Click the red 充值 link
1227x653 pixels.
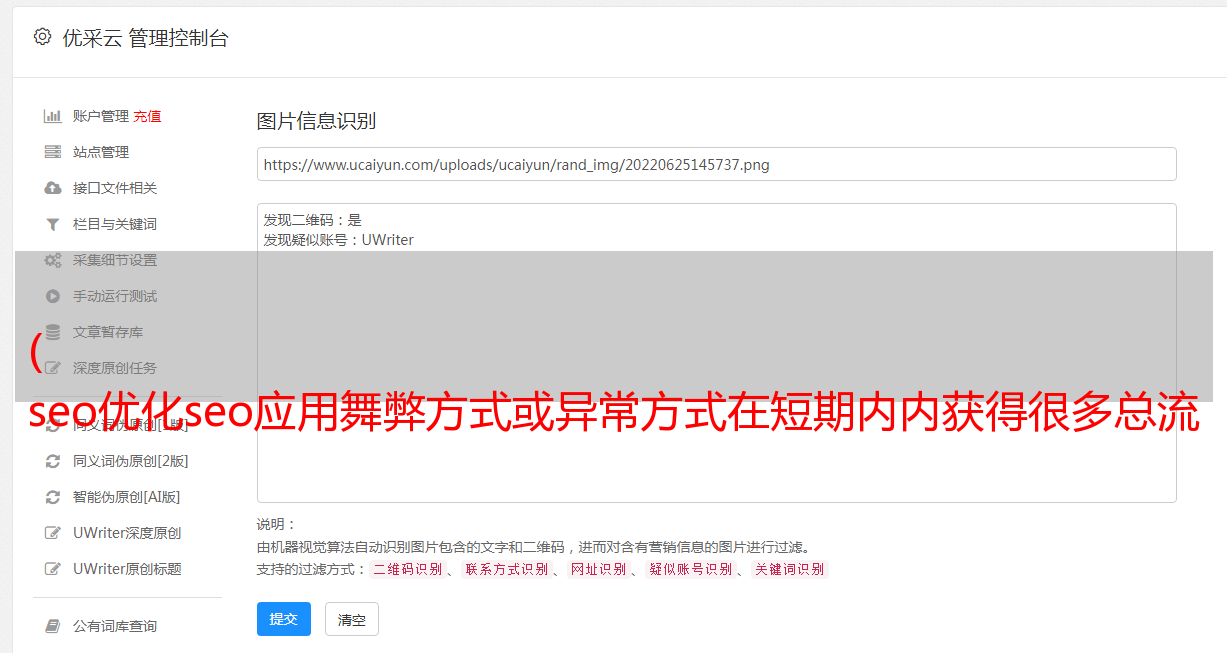coord(147,116)
